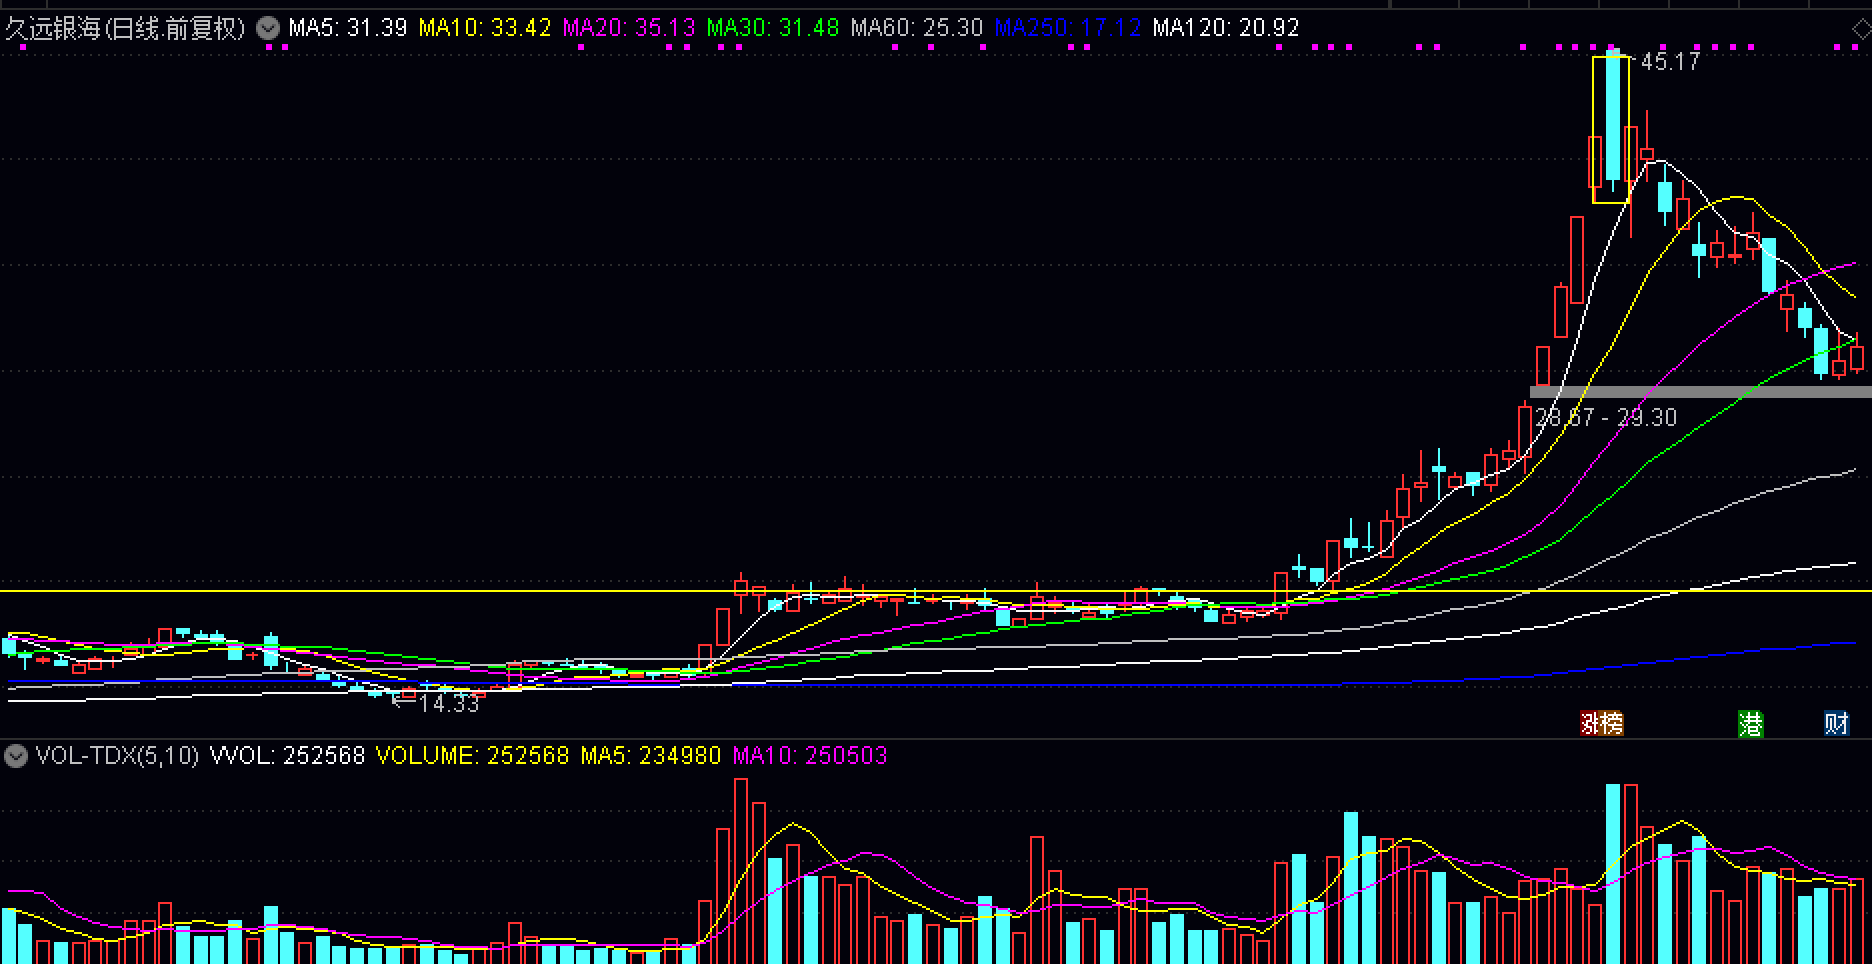Click the blue 财 marker icon
The image size is (1872, 964).
coord(1836,723)
